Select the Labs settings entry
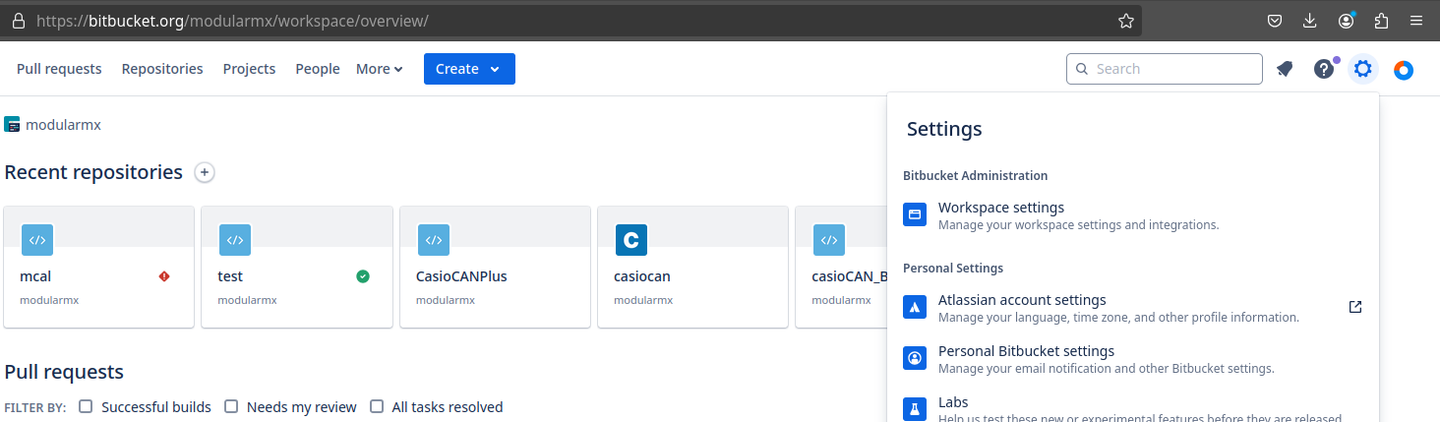Image resolution: width=1440 pixels, height=422 pixels. (1132, 409)
